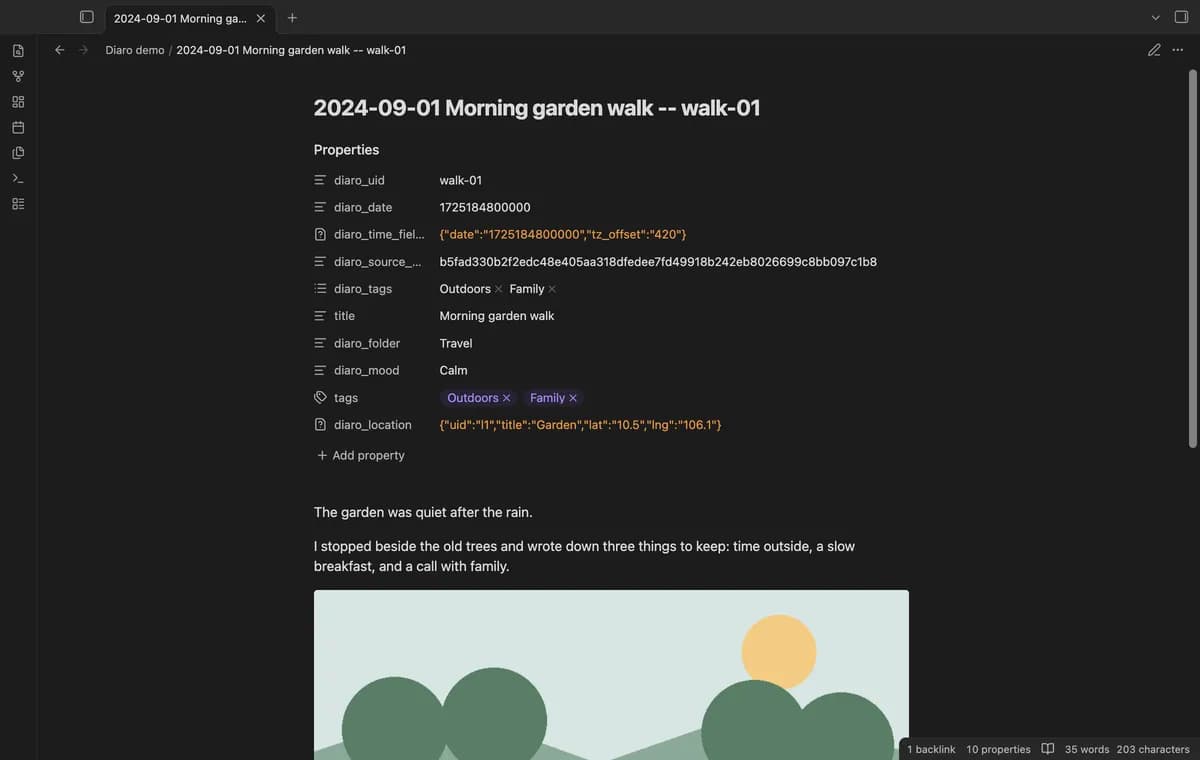Viewport: 1200px width, 760px height.
Task: Click 10 properties in status bar
Action: click(x=998, y=749)
